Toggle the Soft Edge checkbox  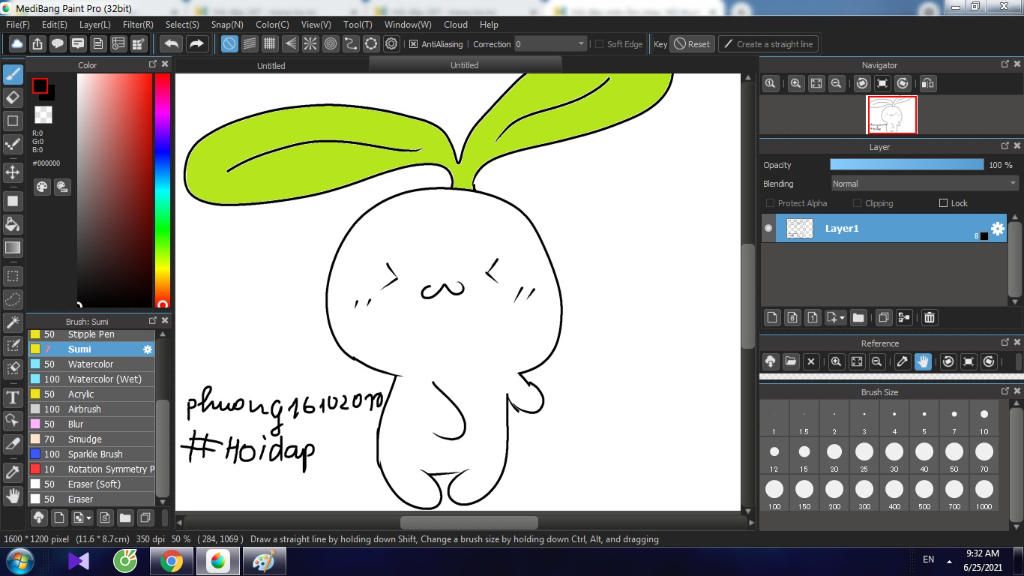click(599, 44)
